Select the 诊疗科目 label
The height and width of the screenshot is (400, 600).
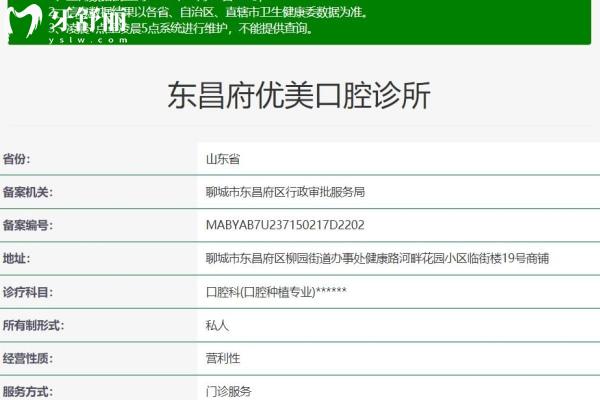click(x=28, y=292)
